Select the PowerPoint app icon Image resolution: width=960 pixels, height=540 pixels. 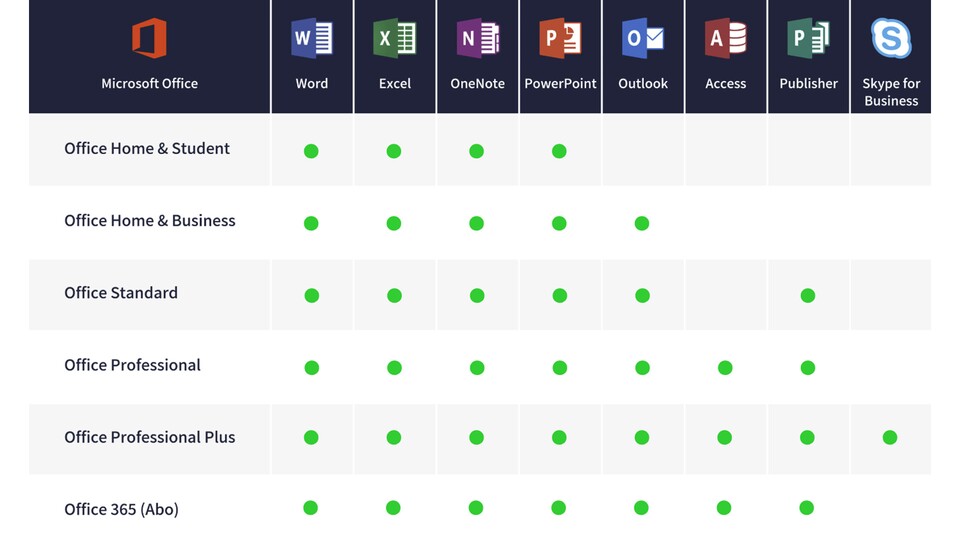click(x=560, y=38)
